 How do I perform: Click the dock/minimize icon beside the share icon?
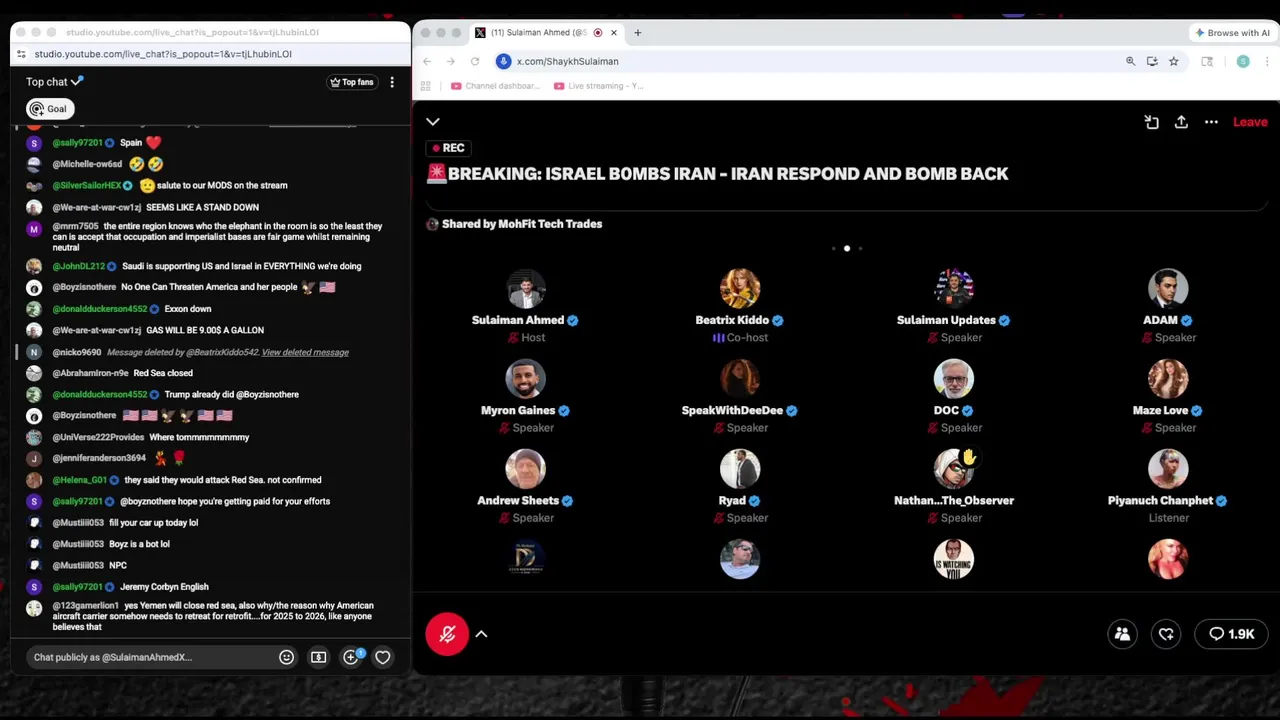click(x=1152, y=122)
